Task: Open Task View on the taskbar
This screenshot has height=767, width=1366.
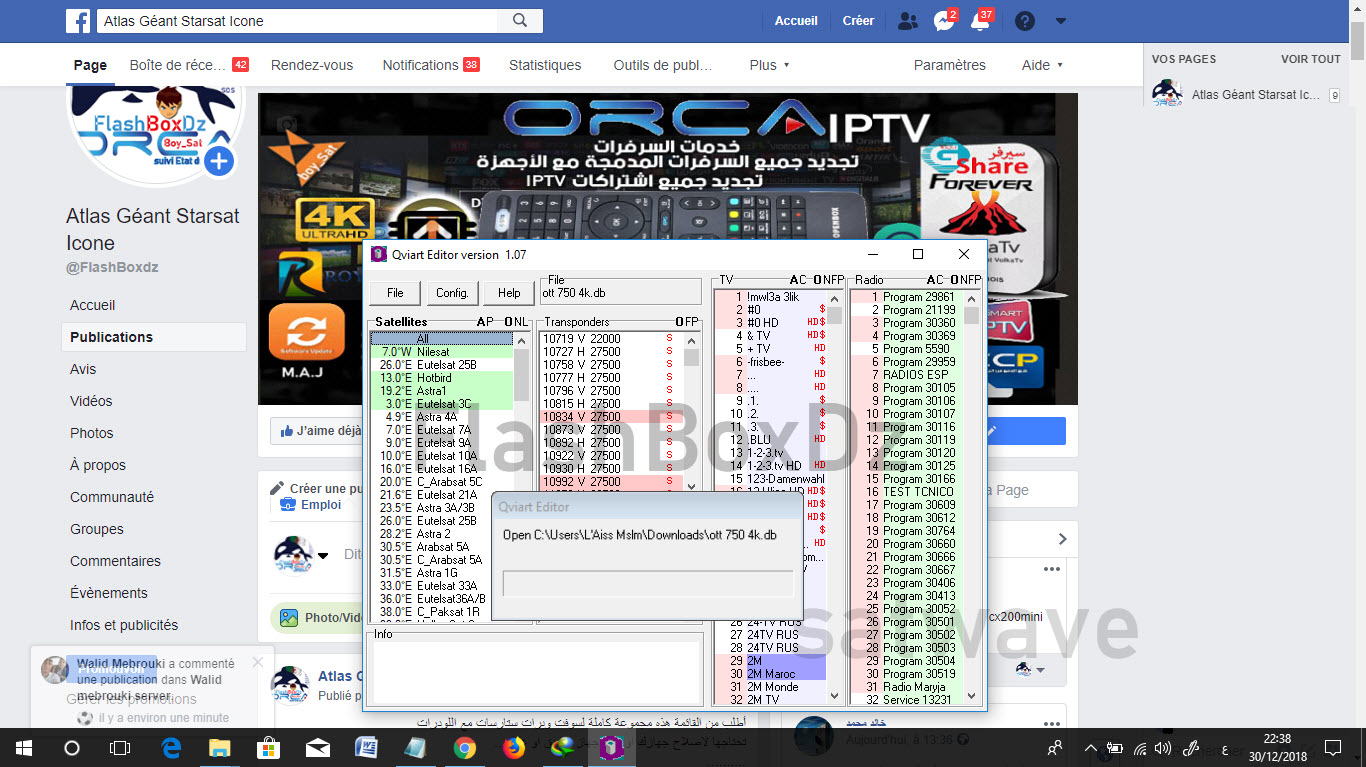Action: (120, 747)
